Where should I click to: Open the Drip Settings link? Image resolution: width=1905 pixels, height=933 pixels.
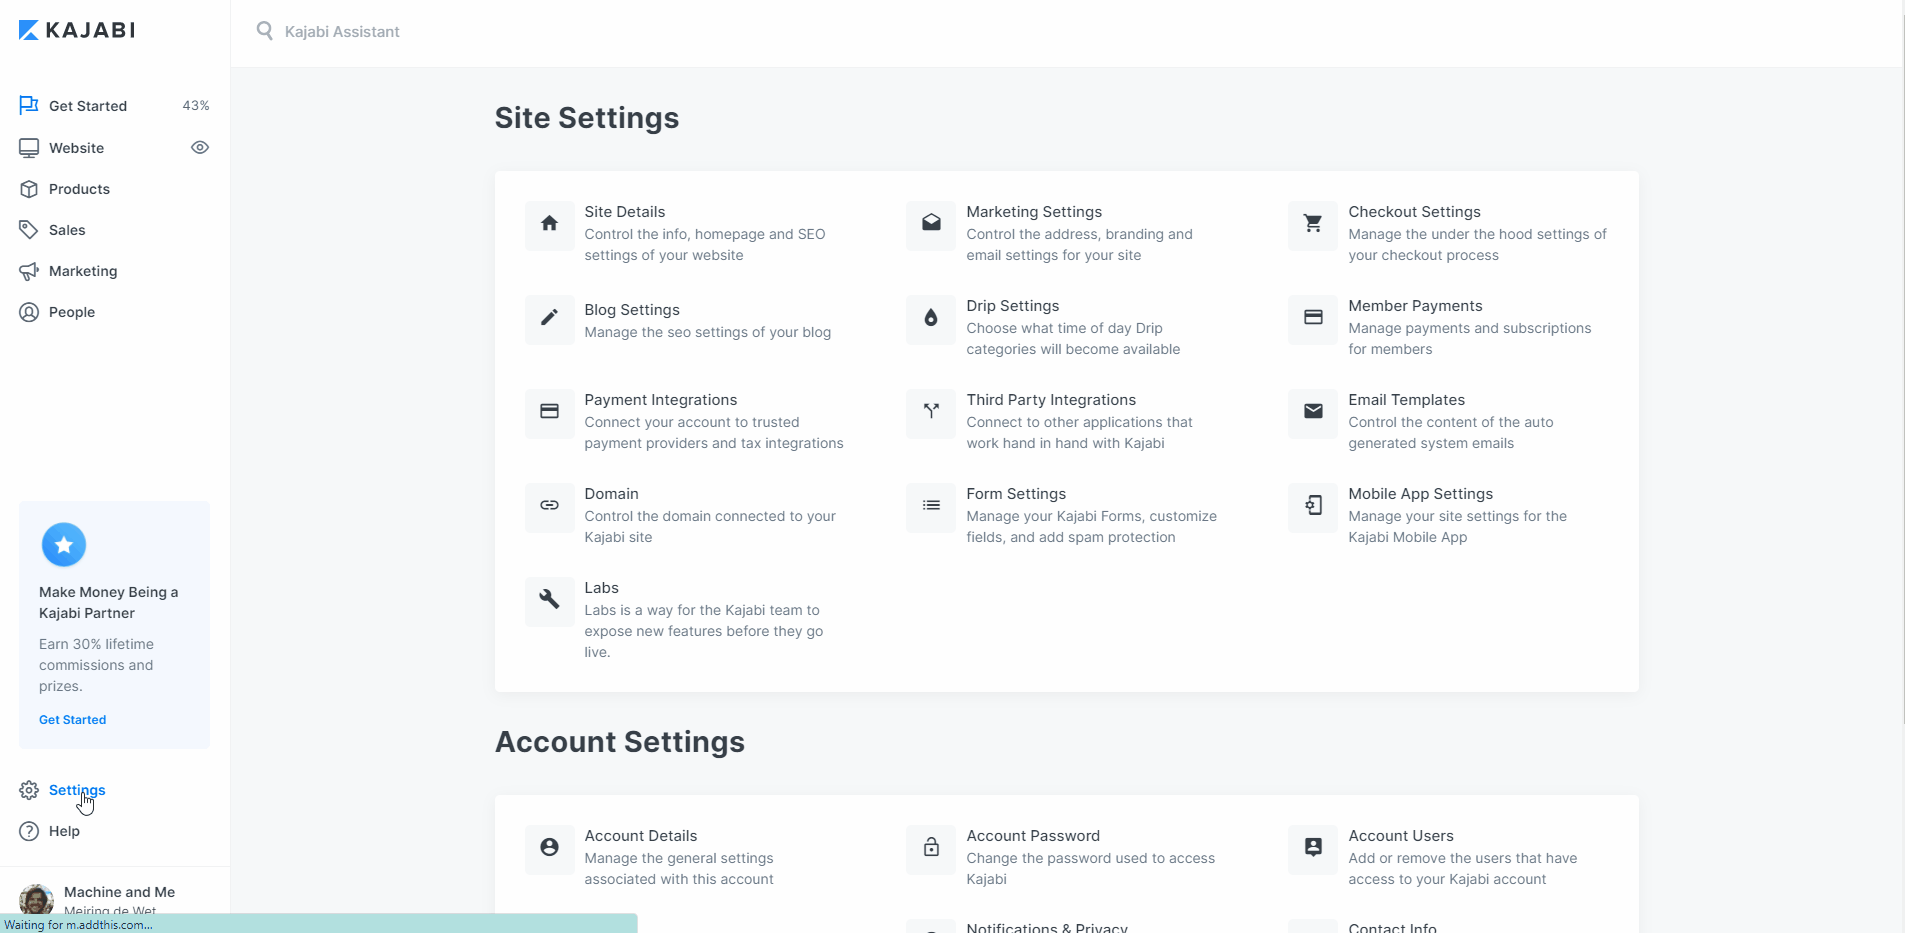(x=1013, y=306)
